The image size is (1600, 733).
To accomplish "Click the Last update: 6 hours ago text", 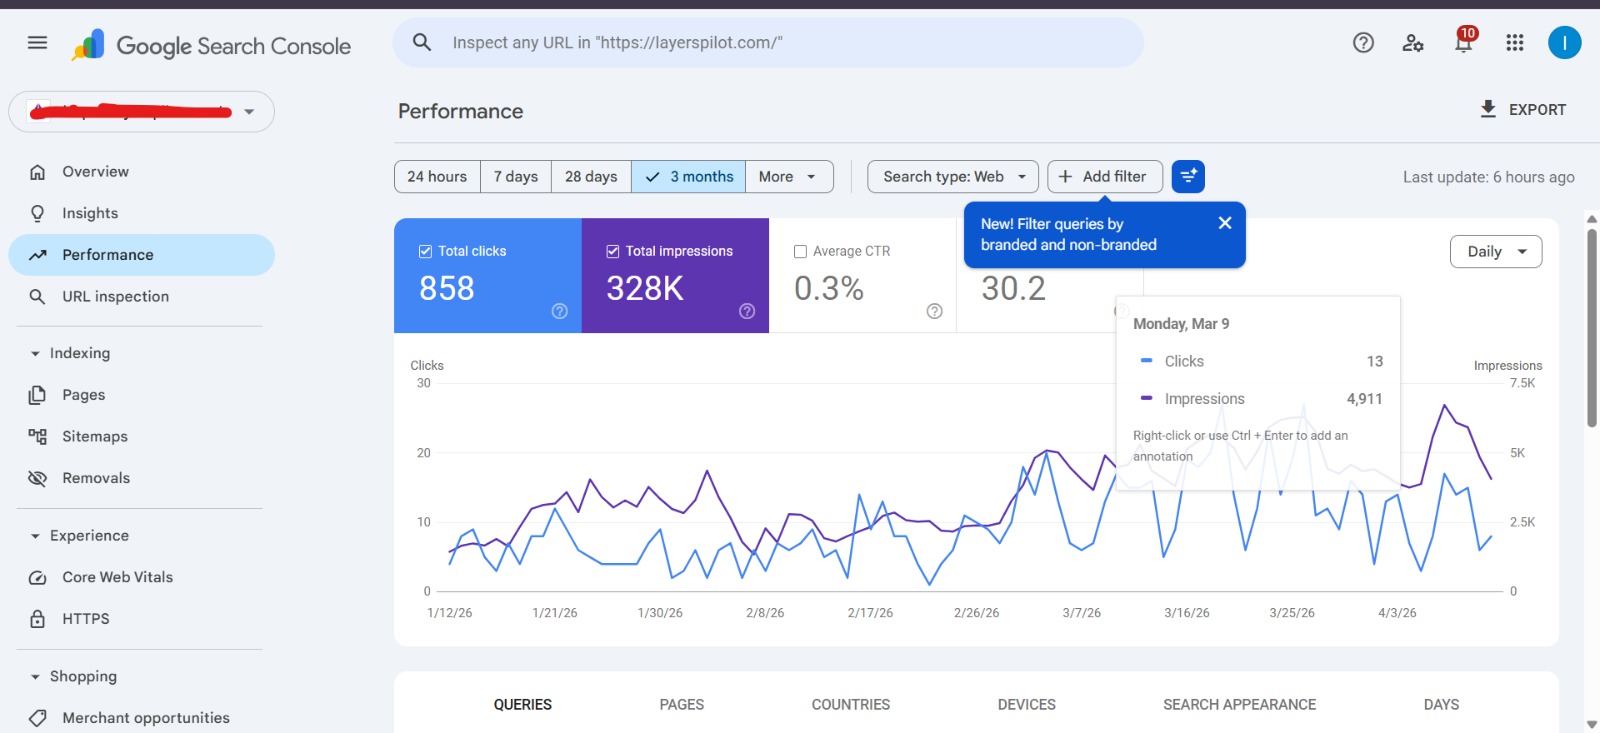I will click(x=1488, y=177).
